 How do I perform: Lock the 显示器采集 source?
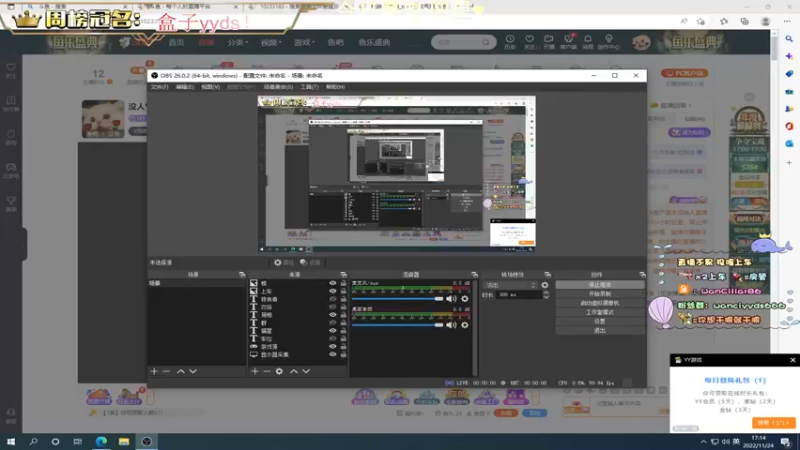[x=343, y=354]
